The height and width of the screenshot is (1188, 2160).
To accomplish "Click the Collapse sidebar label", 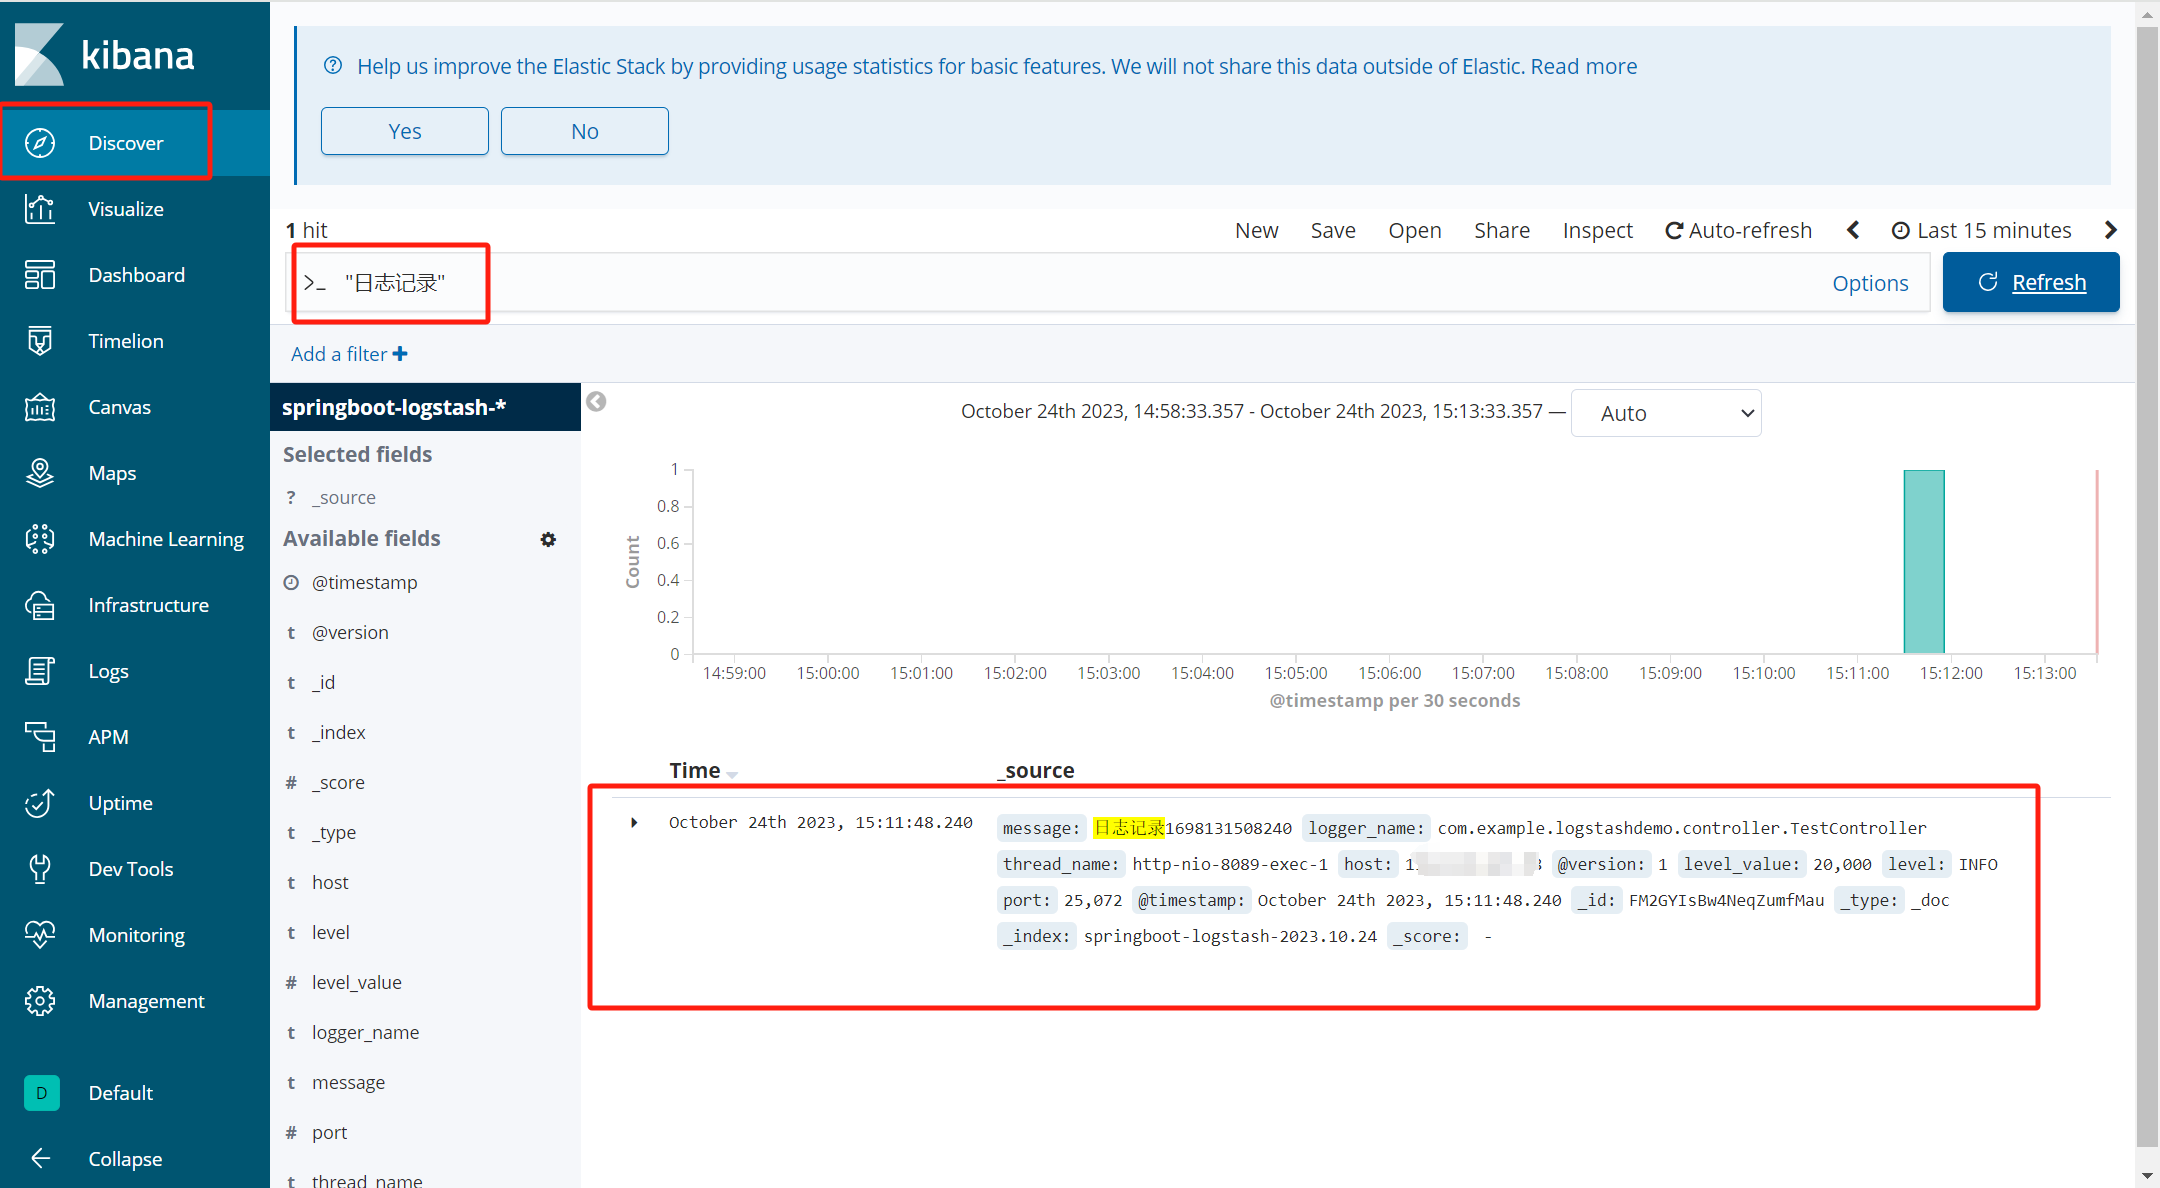I will [125, 1158].
